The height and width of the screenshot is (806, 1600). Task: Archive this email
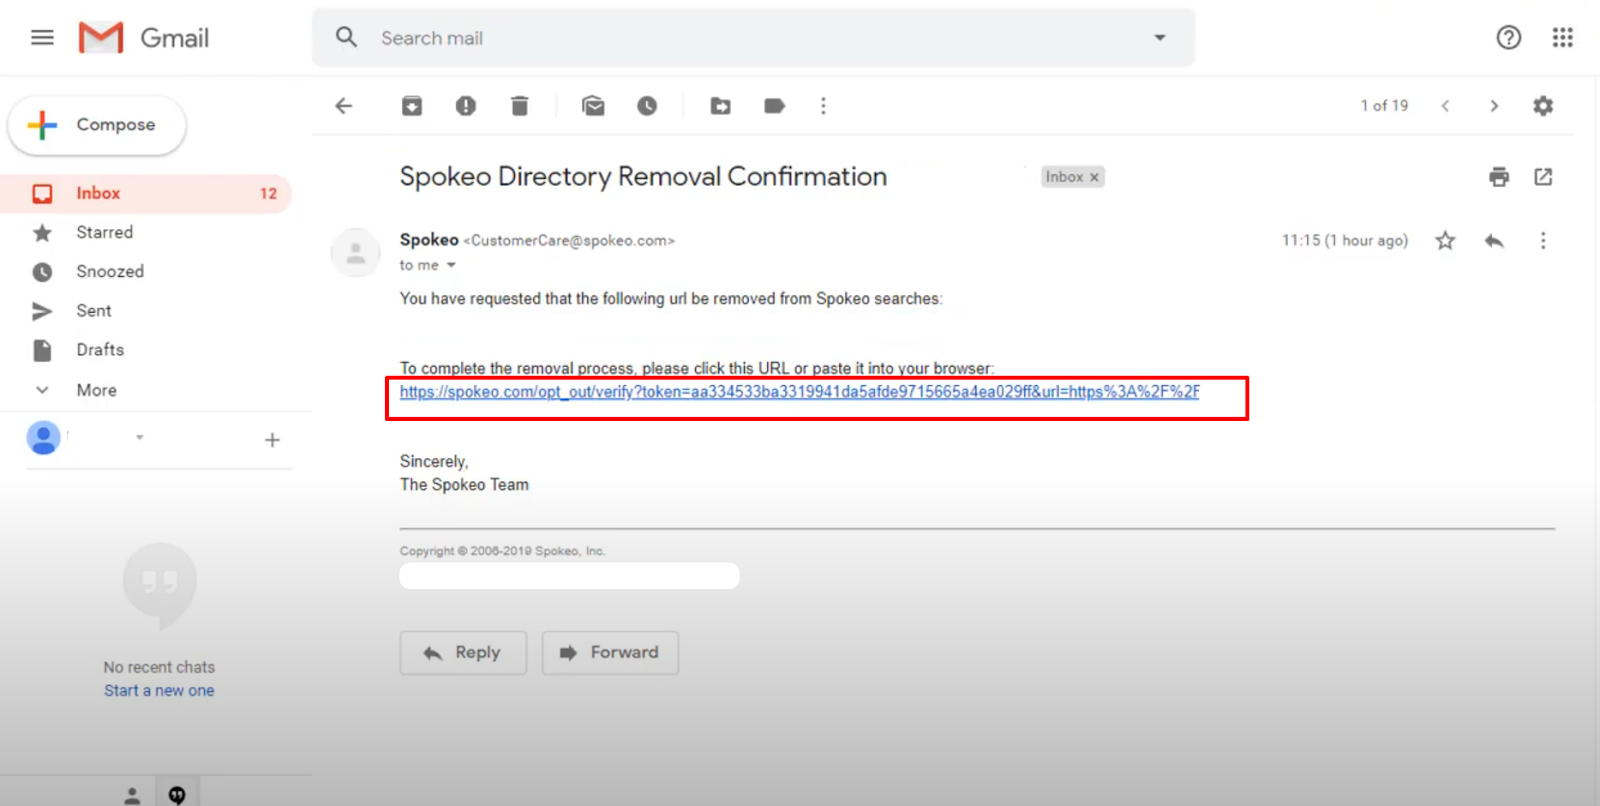click(x=412, y=106)
